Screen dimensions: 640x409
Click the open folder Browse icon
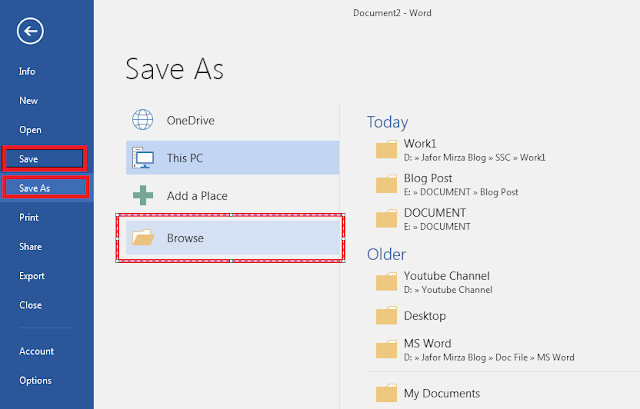143,238
